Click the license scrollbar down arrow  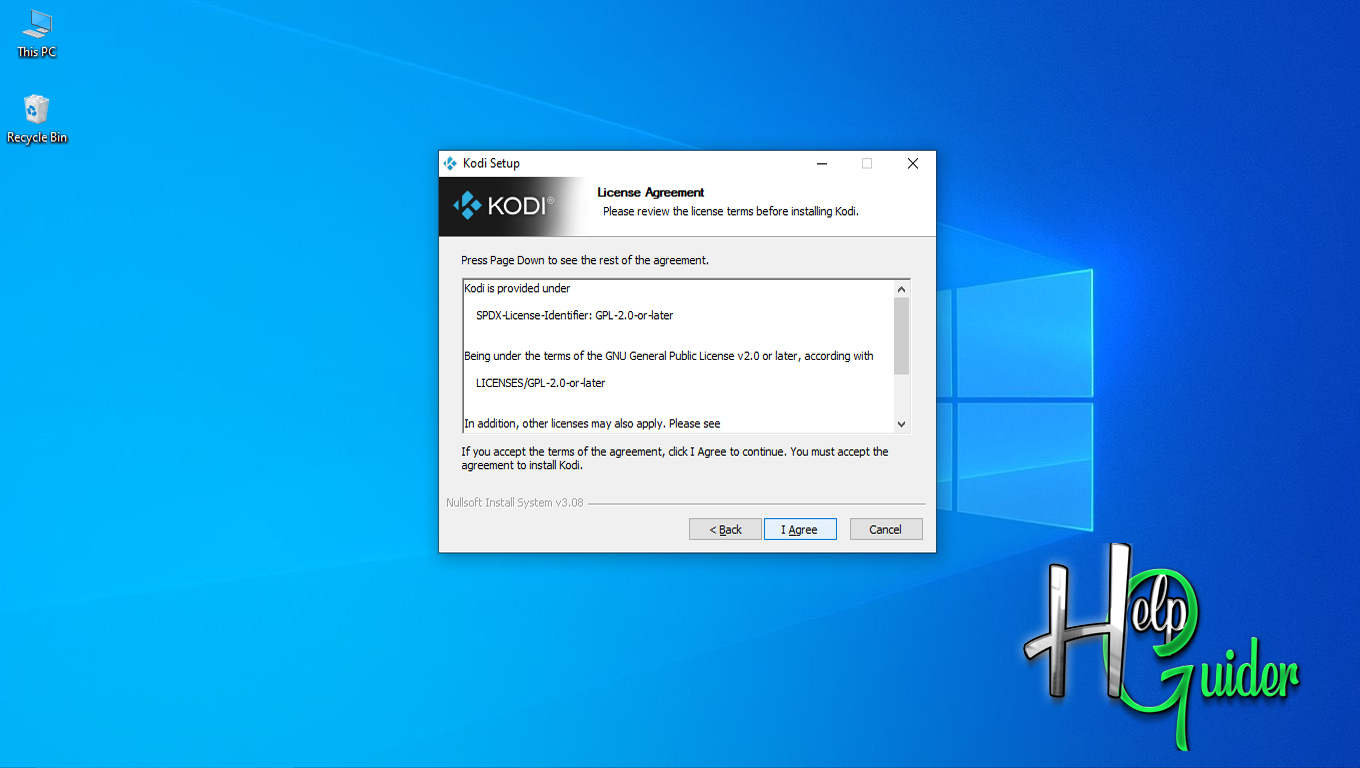[901, 424]
